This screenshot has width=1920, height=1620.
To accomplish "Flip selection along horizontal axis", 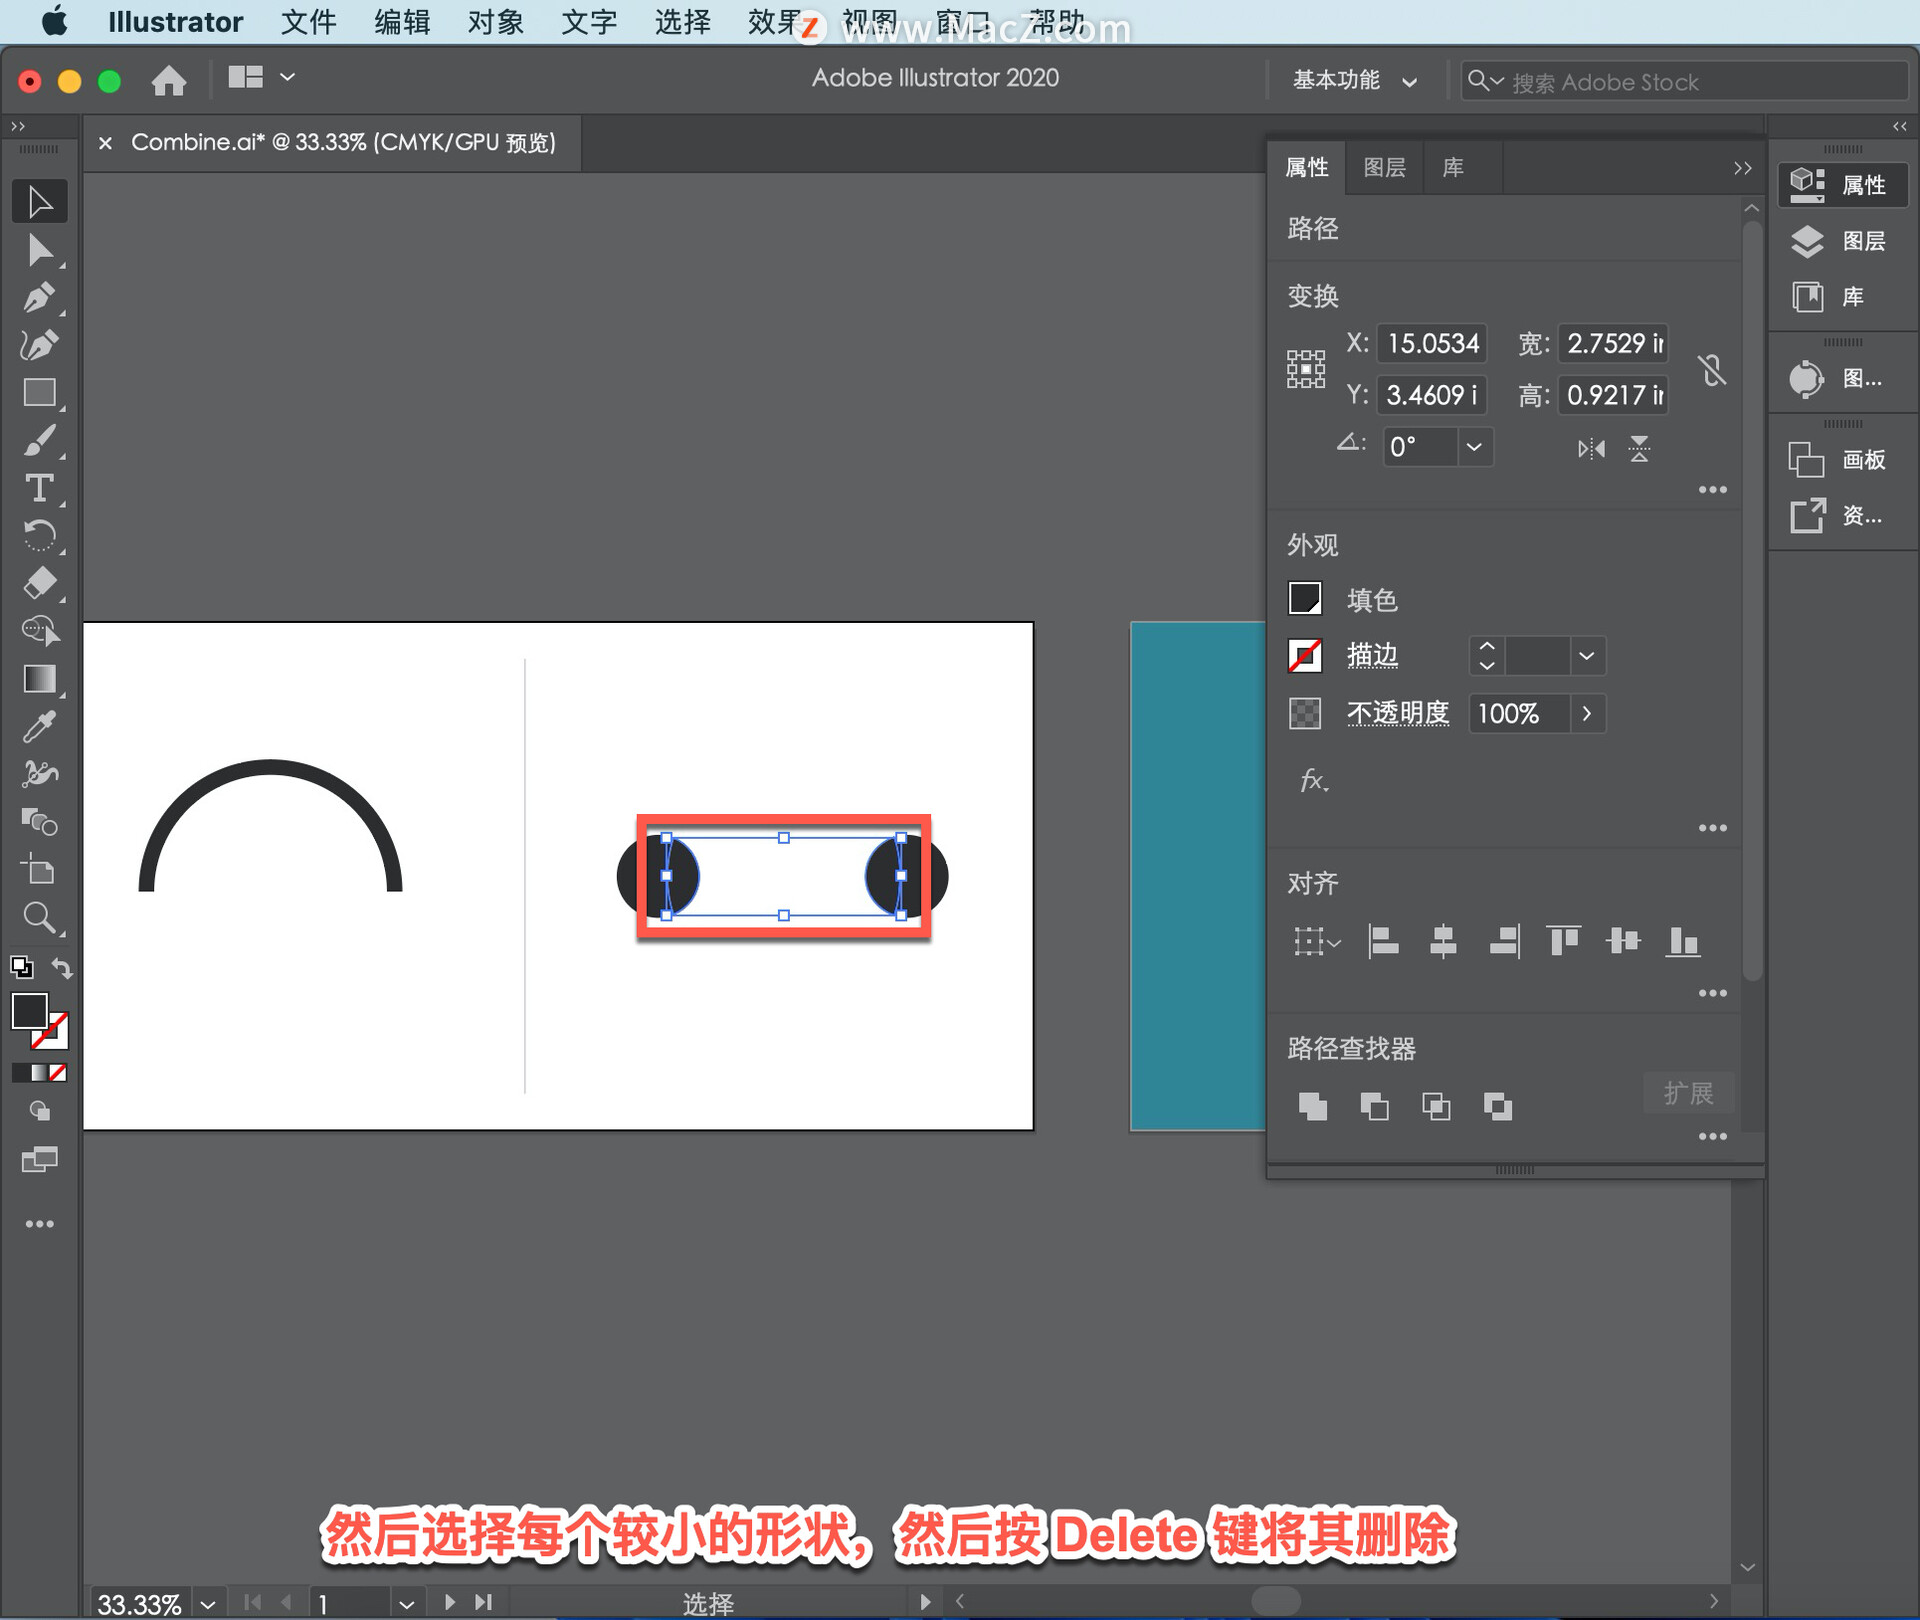I will 1591,448.
